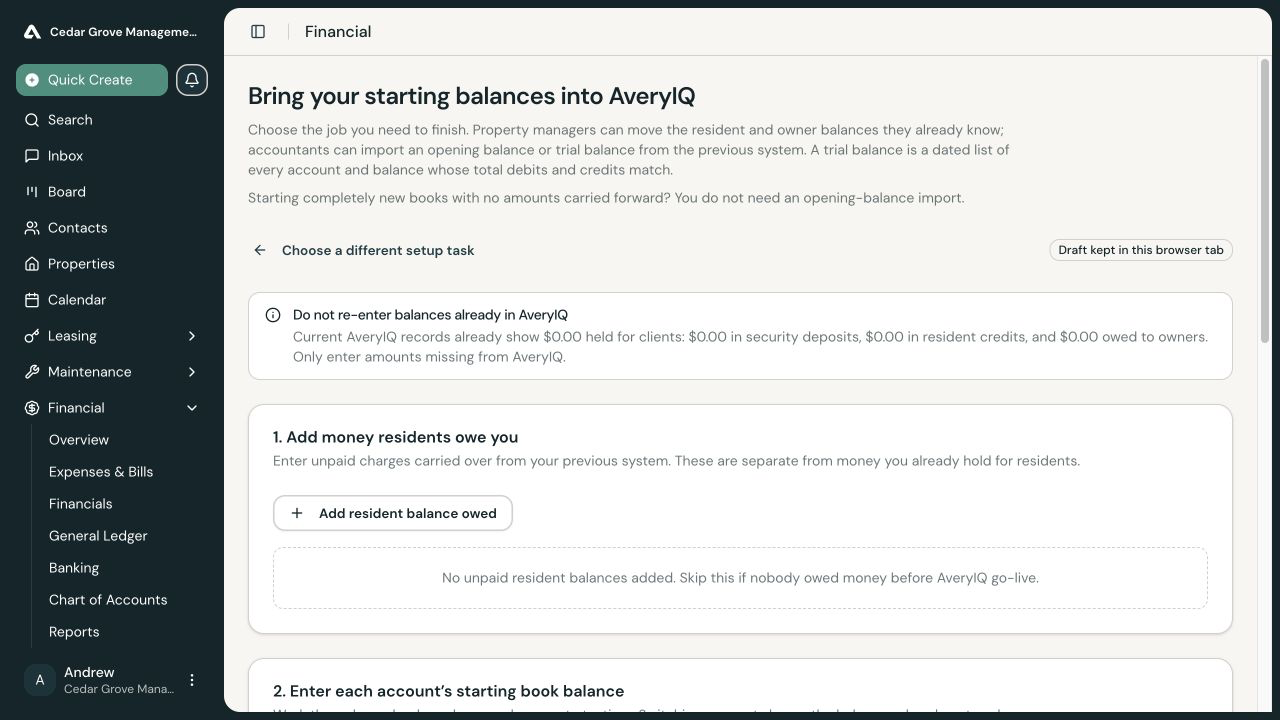Expand the Leasing section chevron
This screenshot has width=1280, height=720.
(x=192, y=336)
